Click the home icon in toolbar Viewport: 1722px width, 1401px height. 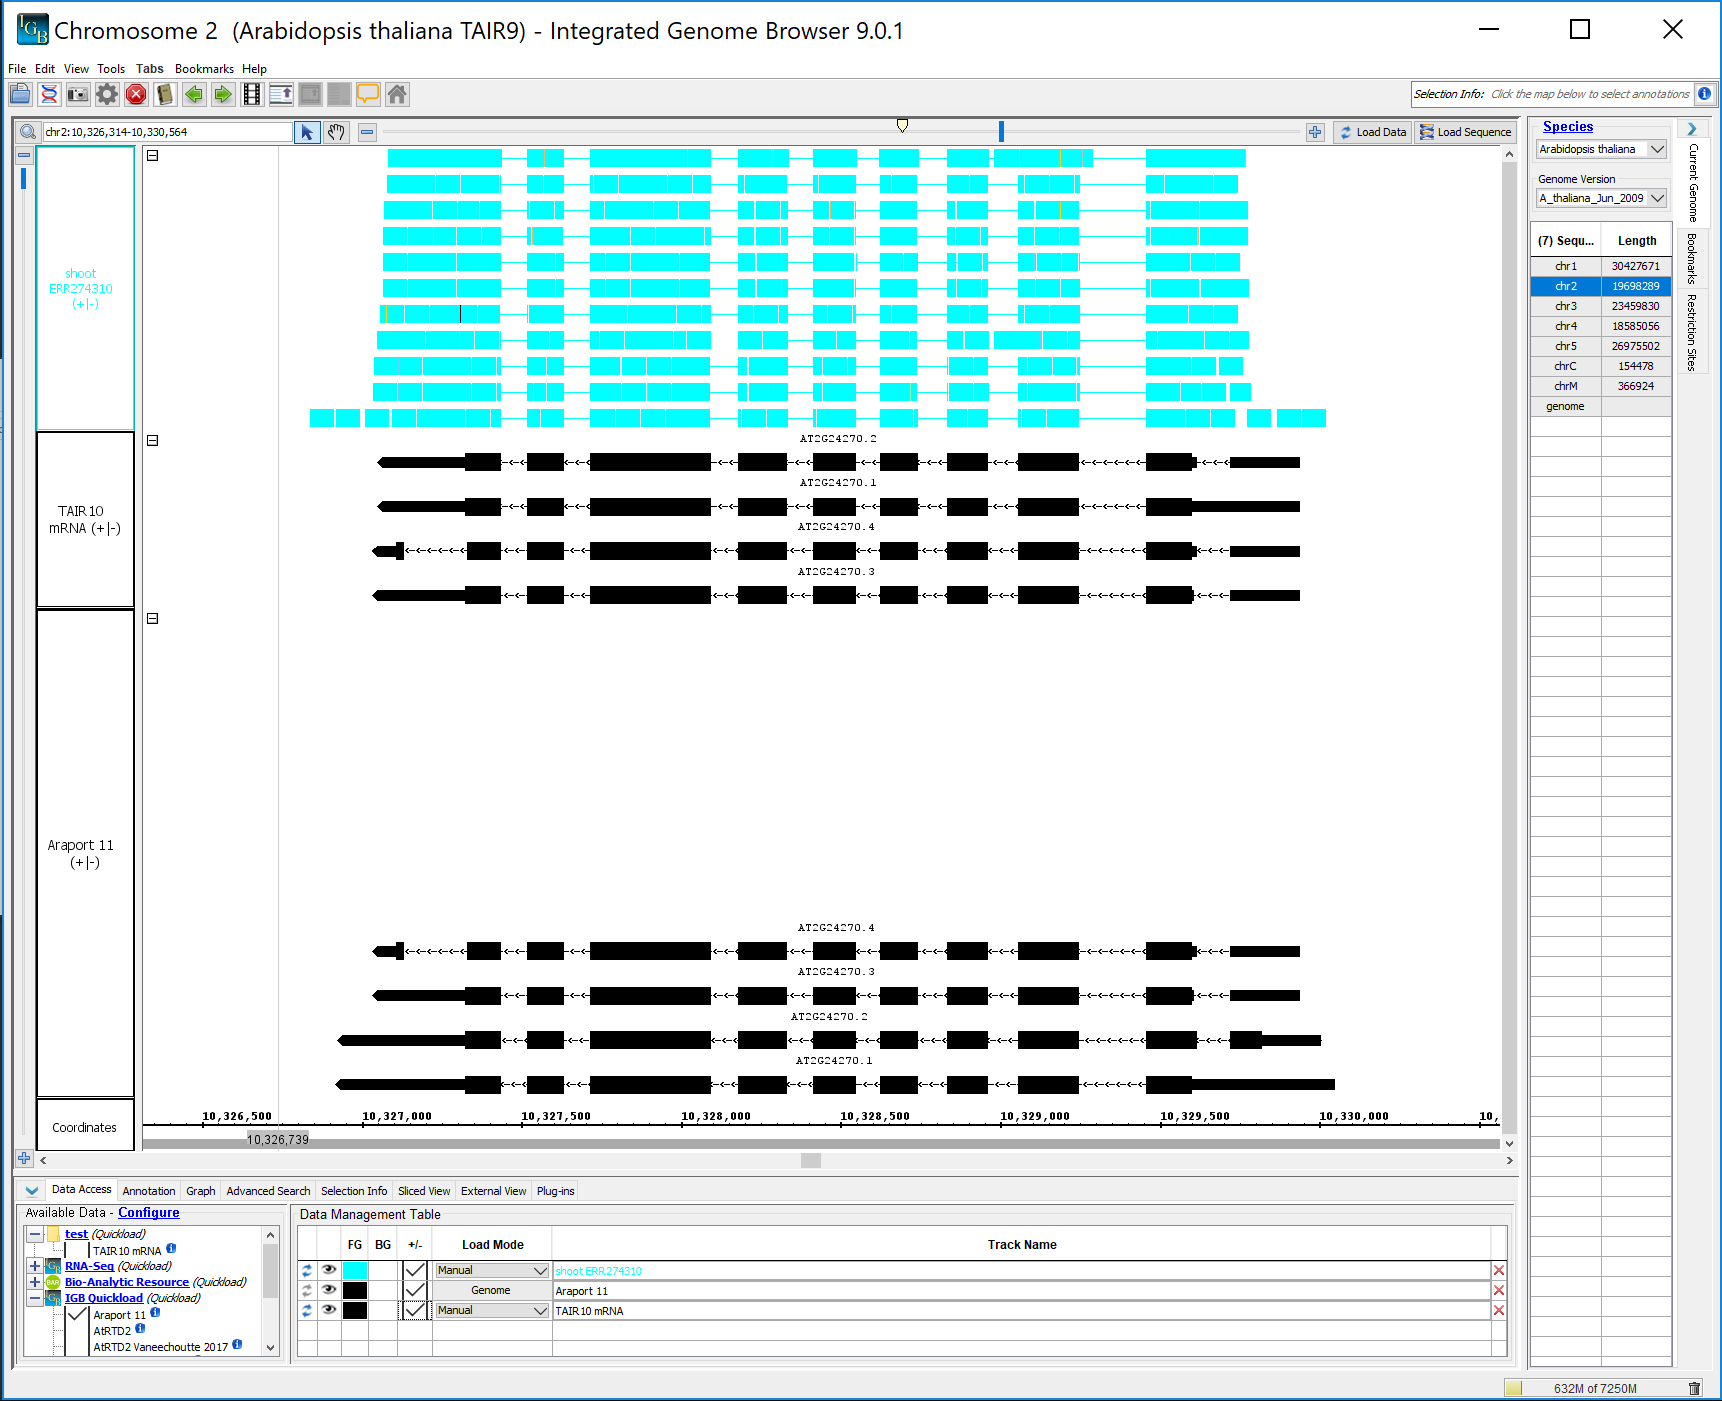click(x=397, y=95)
